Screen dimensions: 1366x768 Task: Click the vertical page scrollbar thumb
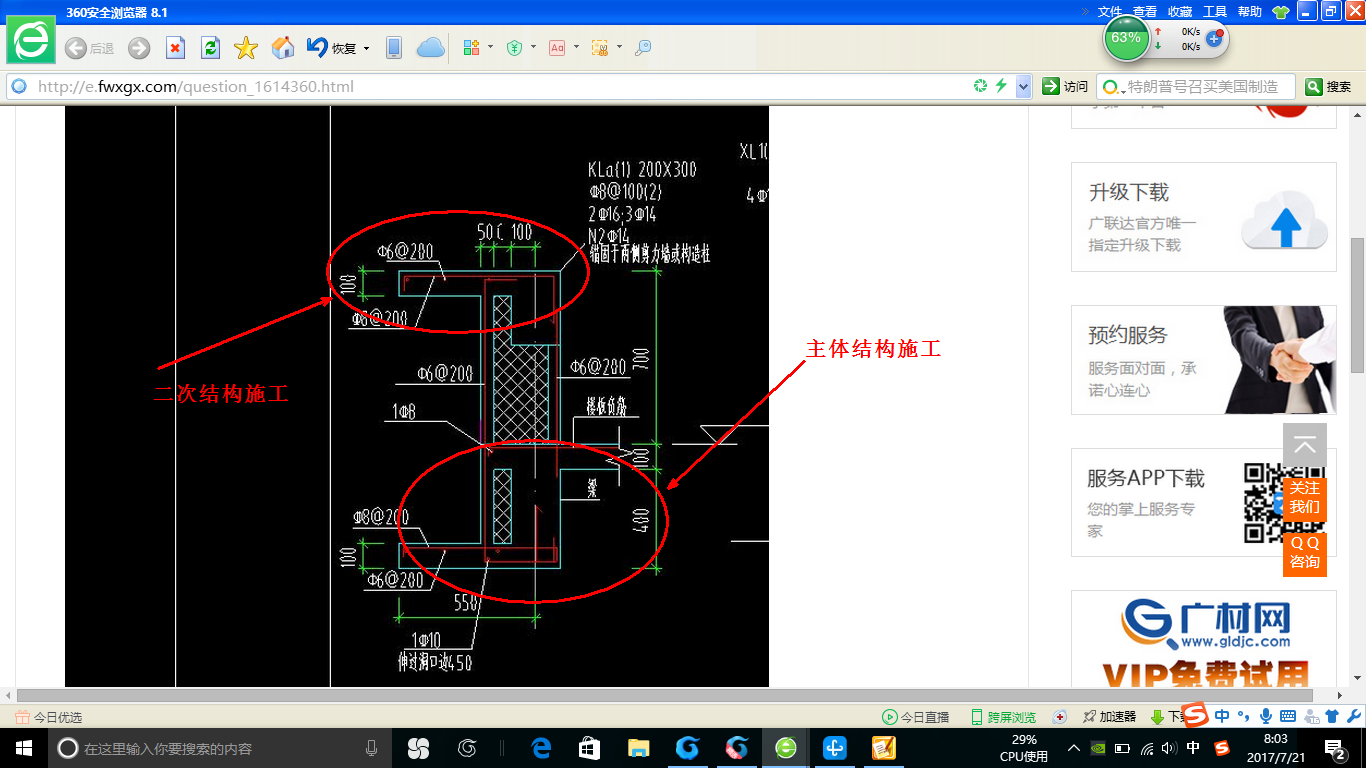tap(1357, 305)
